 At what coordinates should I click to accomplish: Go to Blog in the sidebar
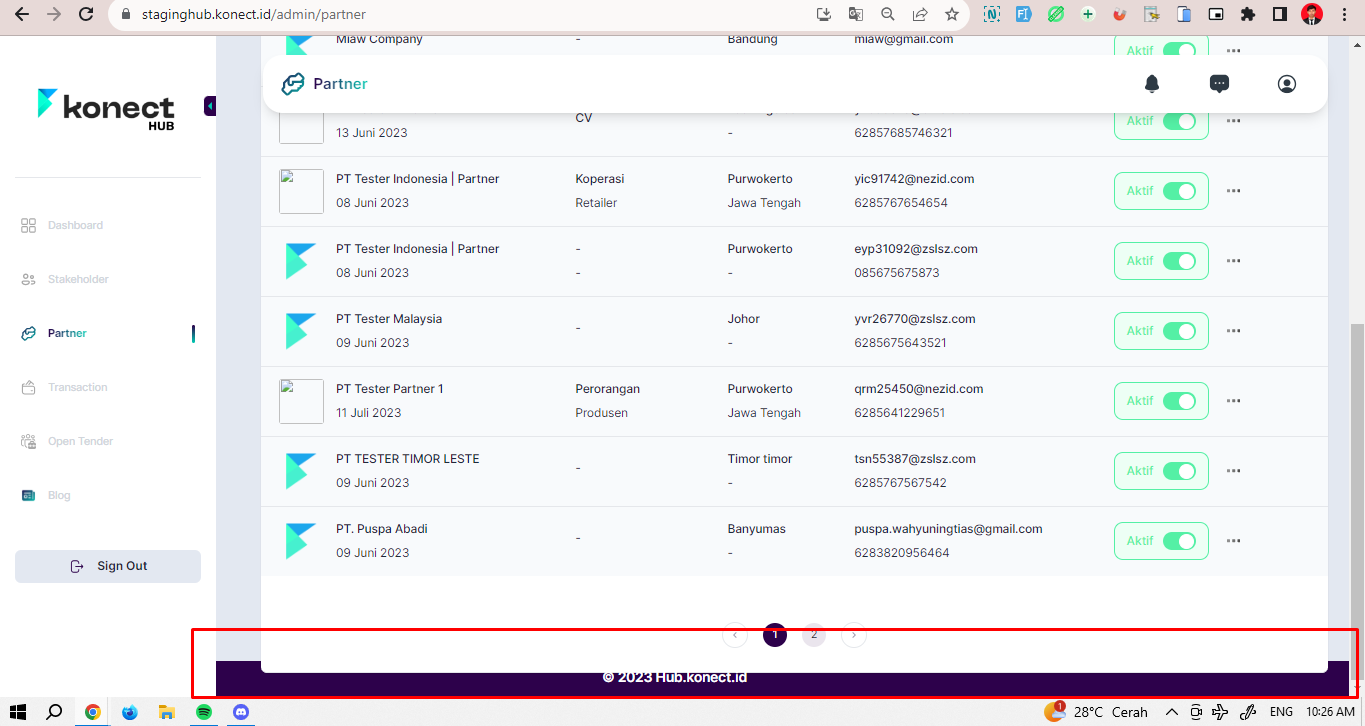coord(59,496)
